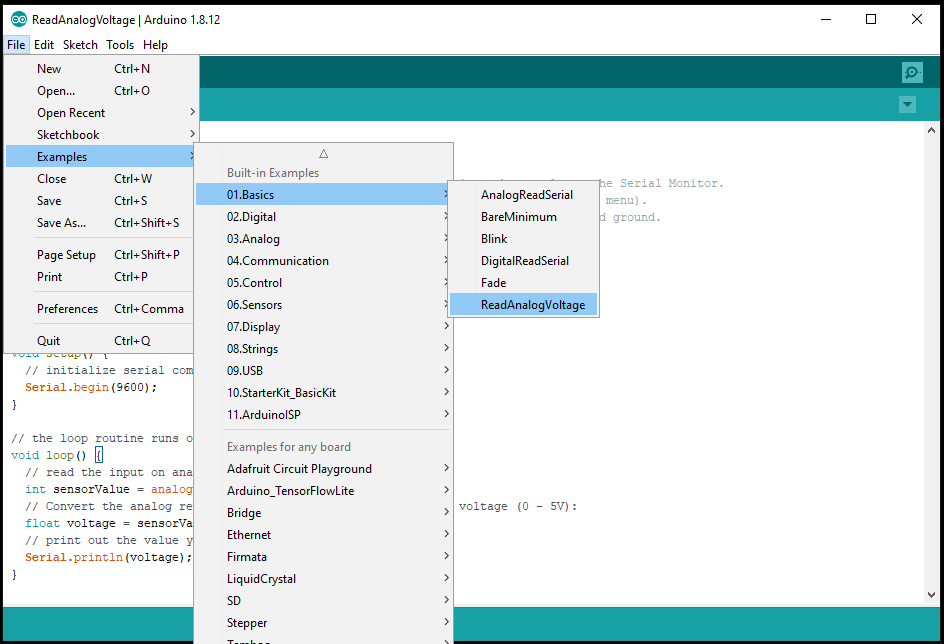Open Preferences from the File menu

point(101,309)
